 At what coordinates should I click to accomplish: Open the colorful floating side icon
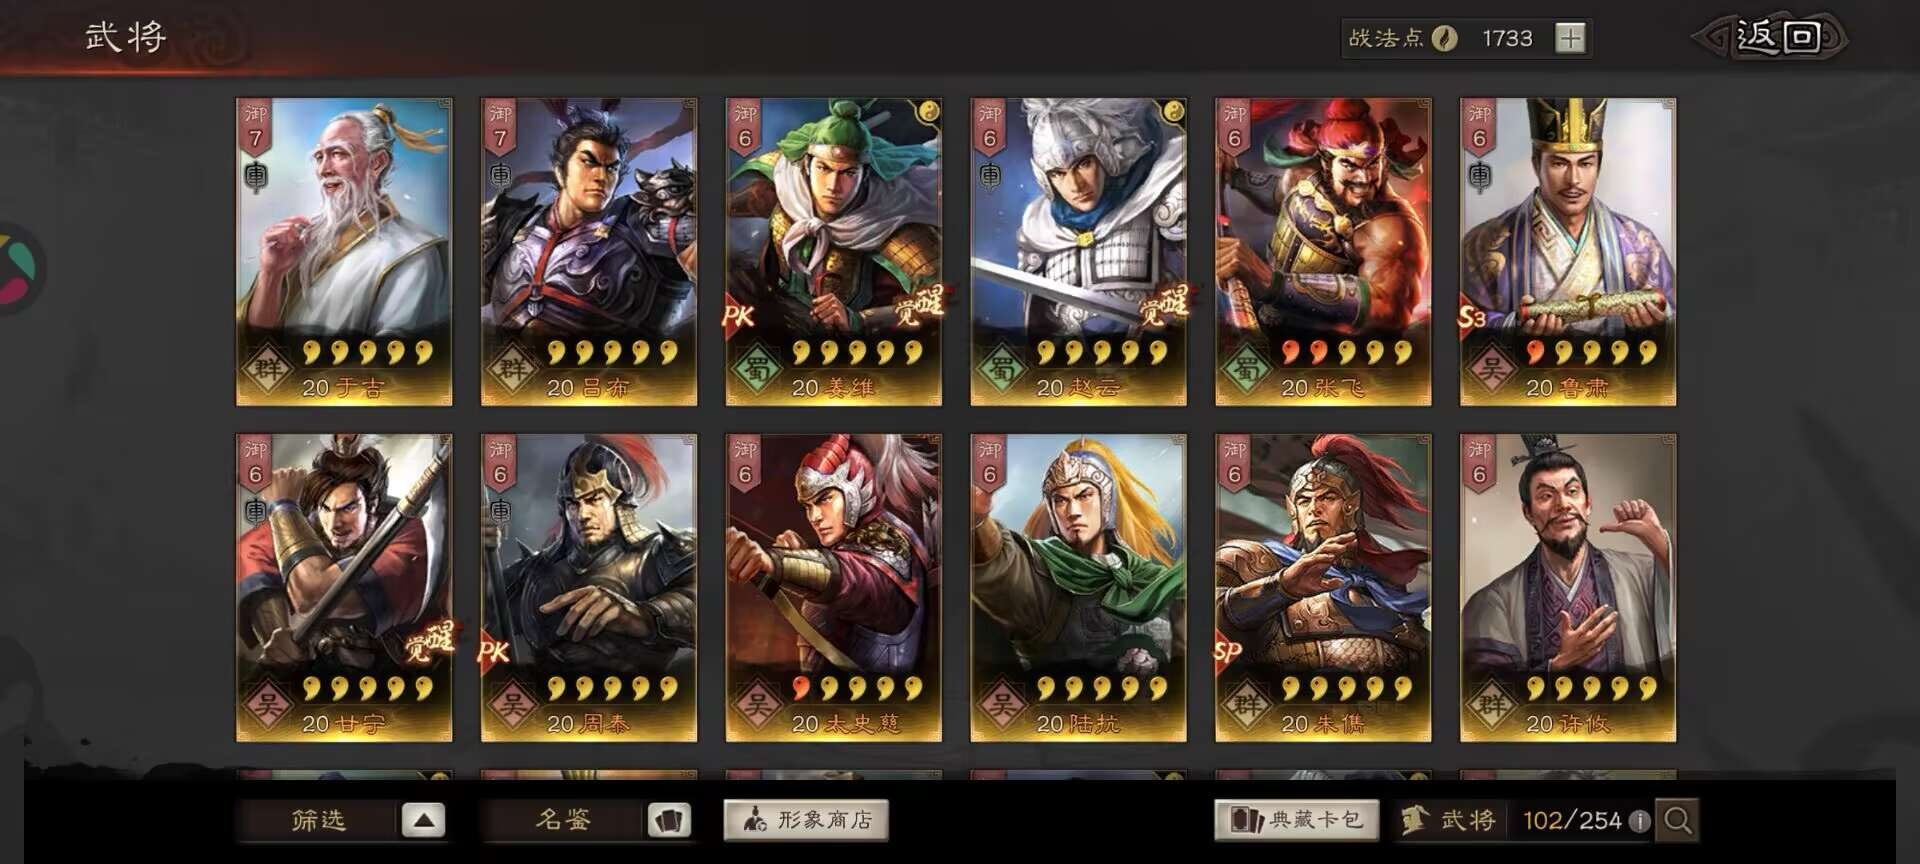pos(18,268)
